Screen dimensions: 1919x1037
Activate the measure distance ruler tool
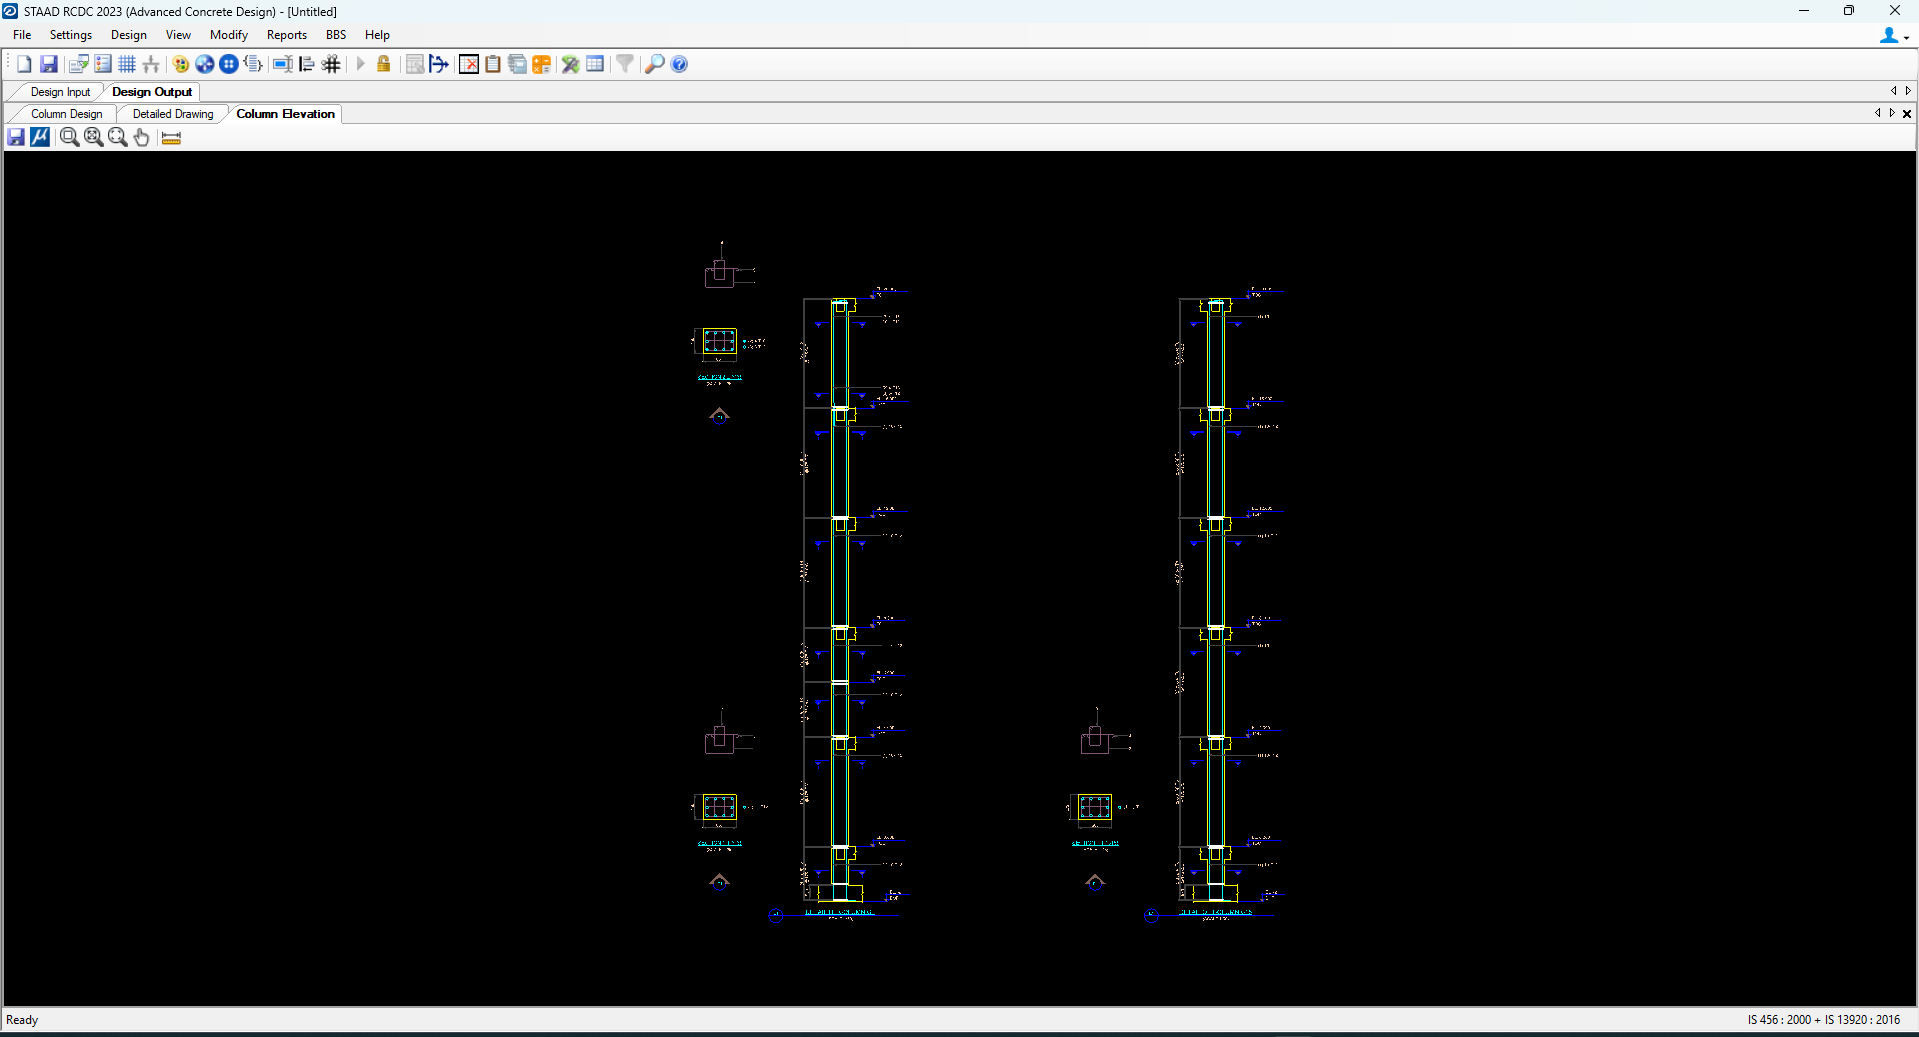pos(171,138)
